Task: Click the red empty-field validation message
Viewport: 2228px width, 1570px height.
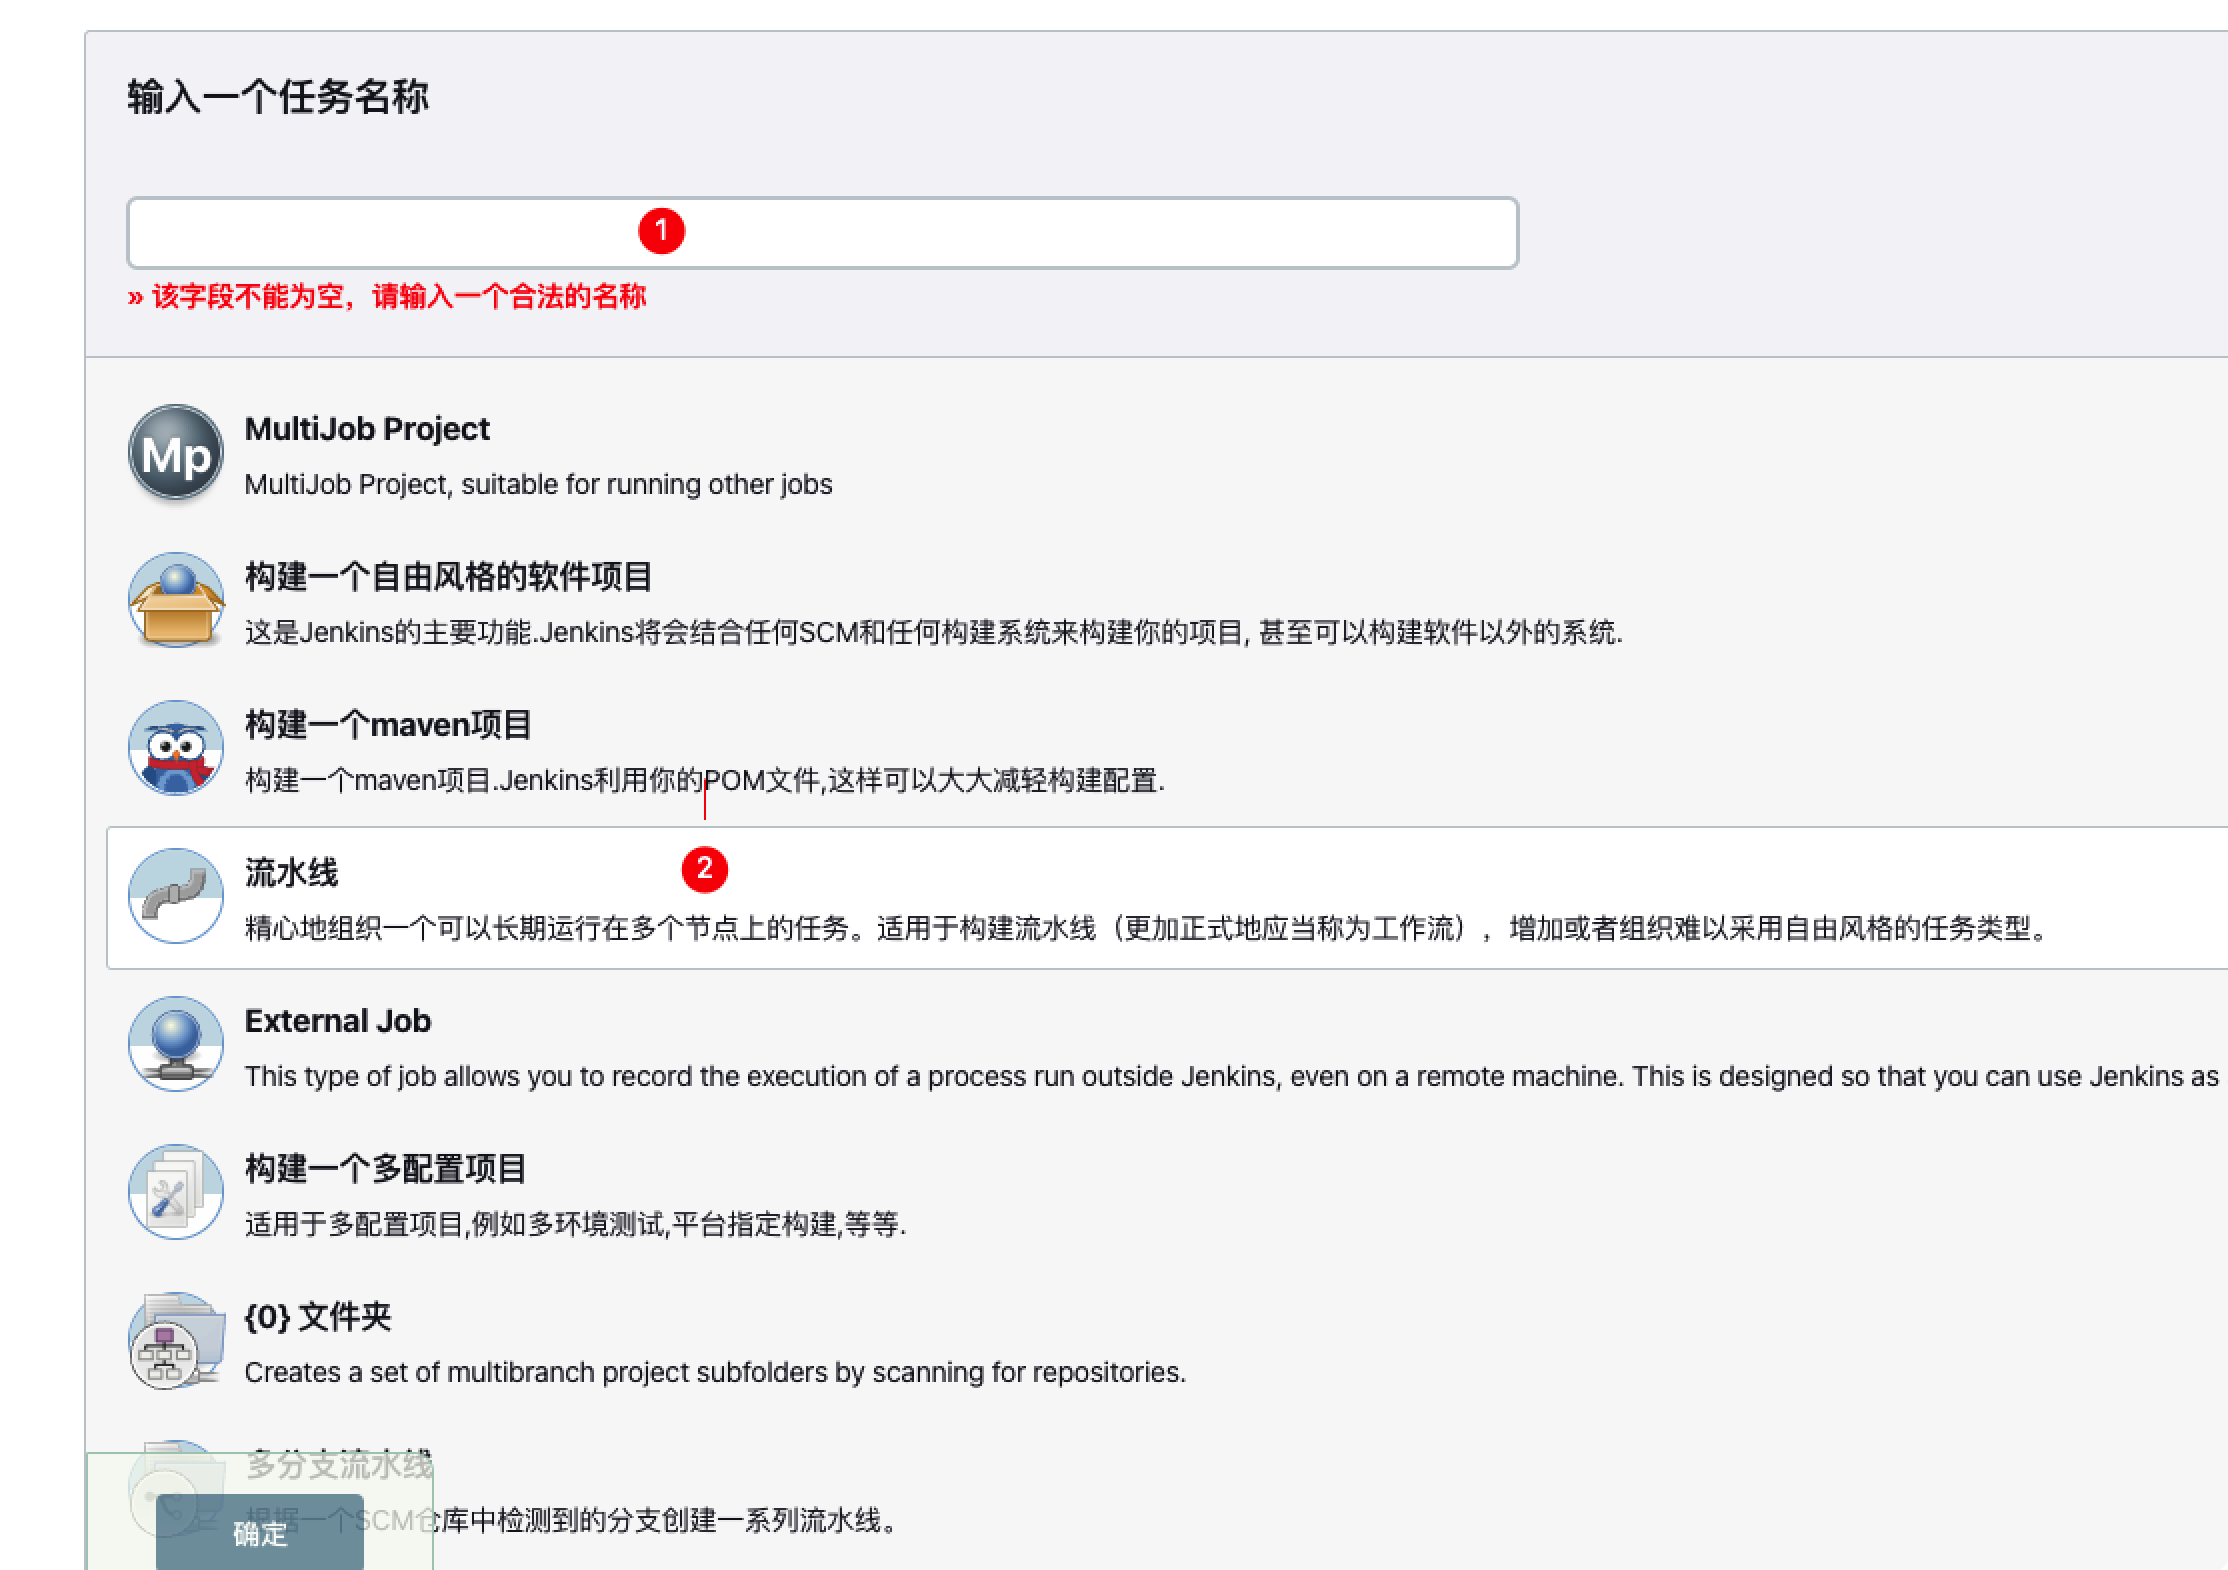Action: coord(387,297)
